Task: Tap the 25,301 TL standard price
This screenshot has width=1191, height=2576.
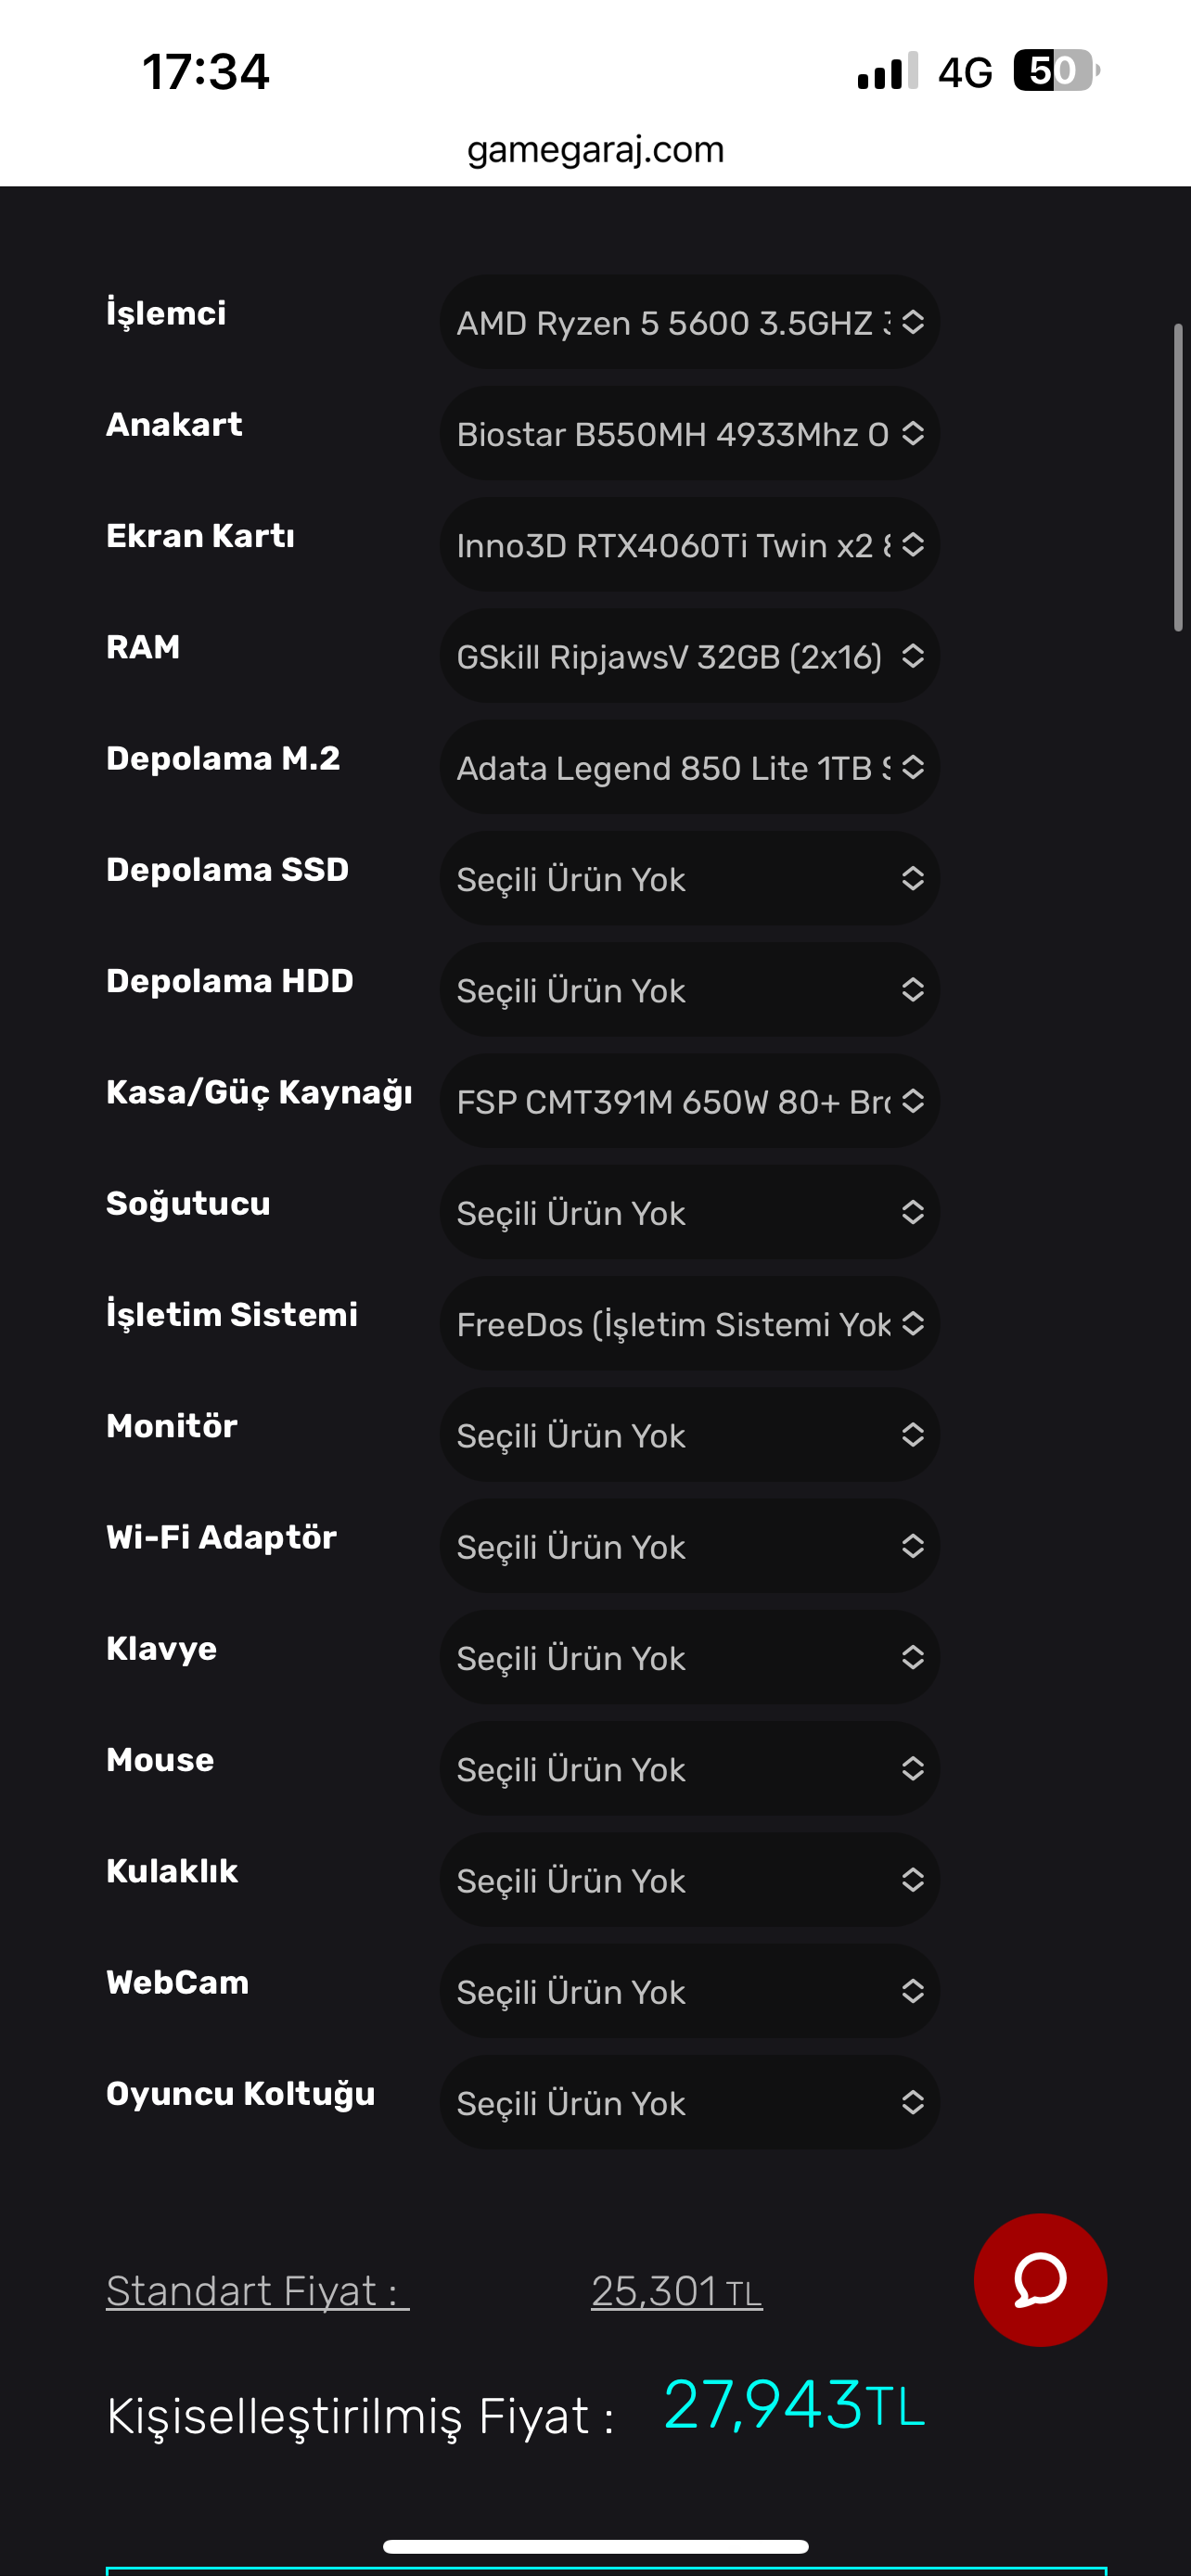Action: pos(676,2291)
